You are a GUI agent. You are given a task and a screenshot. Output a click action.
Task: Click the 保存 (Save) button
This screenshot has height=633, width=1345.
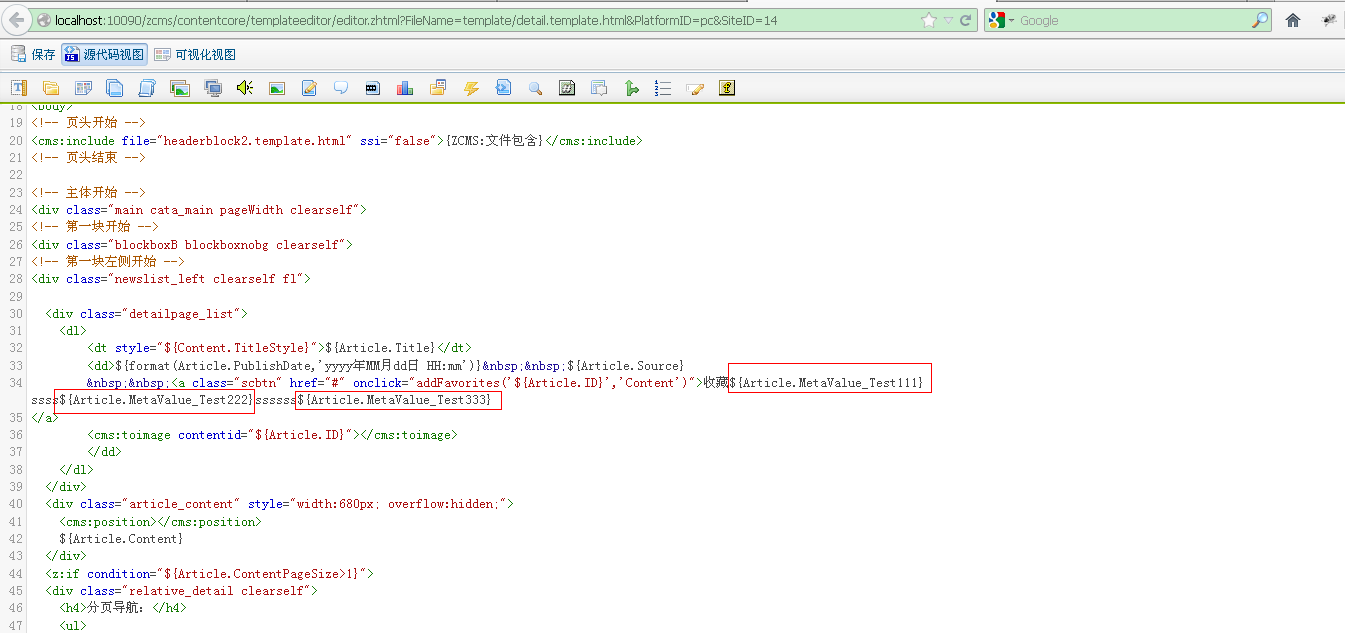tap(33, 55)
